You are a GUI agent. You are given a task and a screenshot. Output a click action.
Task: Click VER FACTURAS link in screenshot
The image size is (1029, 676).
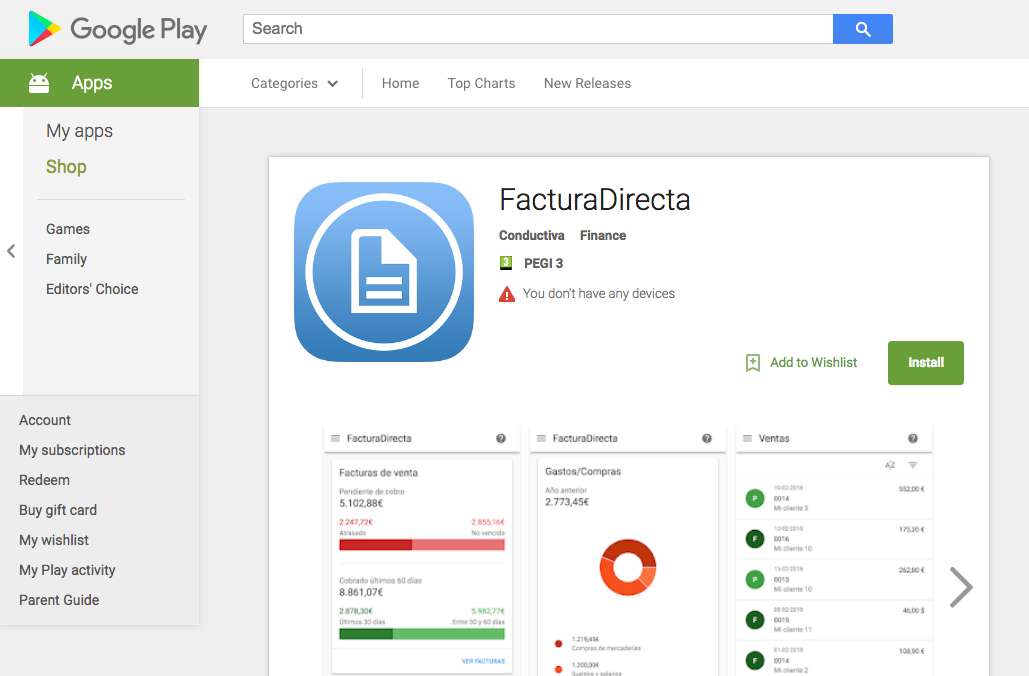[483, 661]
